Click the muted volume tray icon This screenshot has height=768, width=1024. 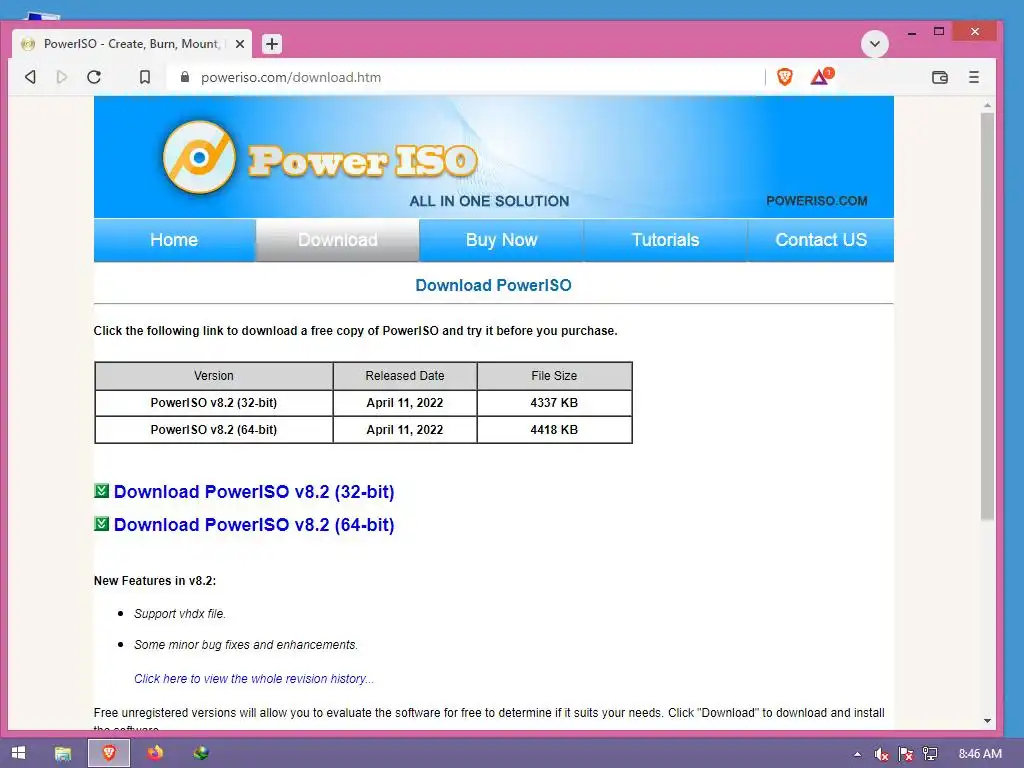pos(882,754)
